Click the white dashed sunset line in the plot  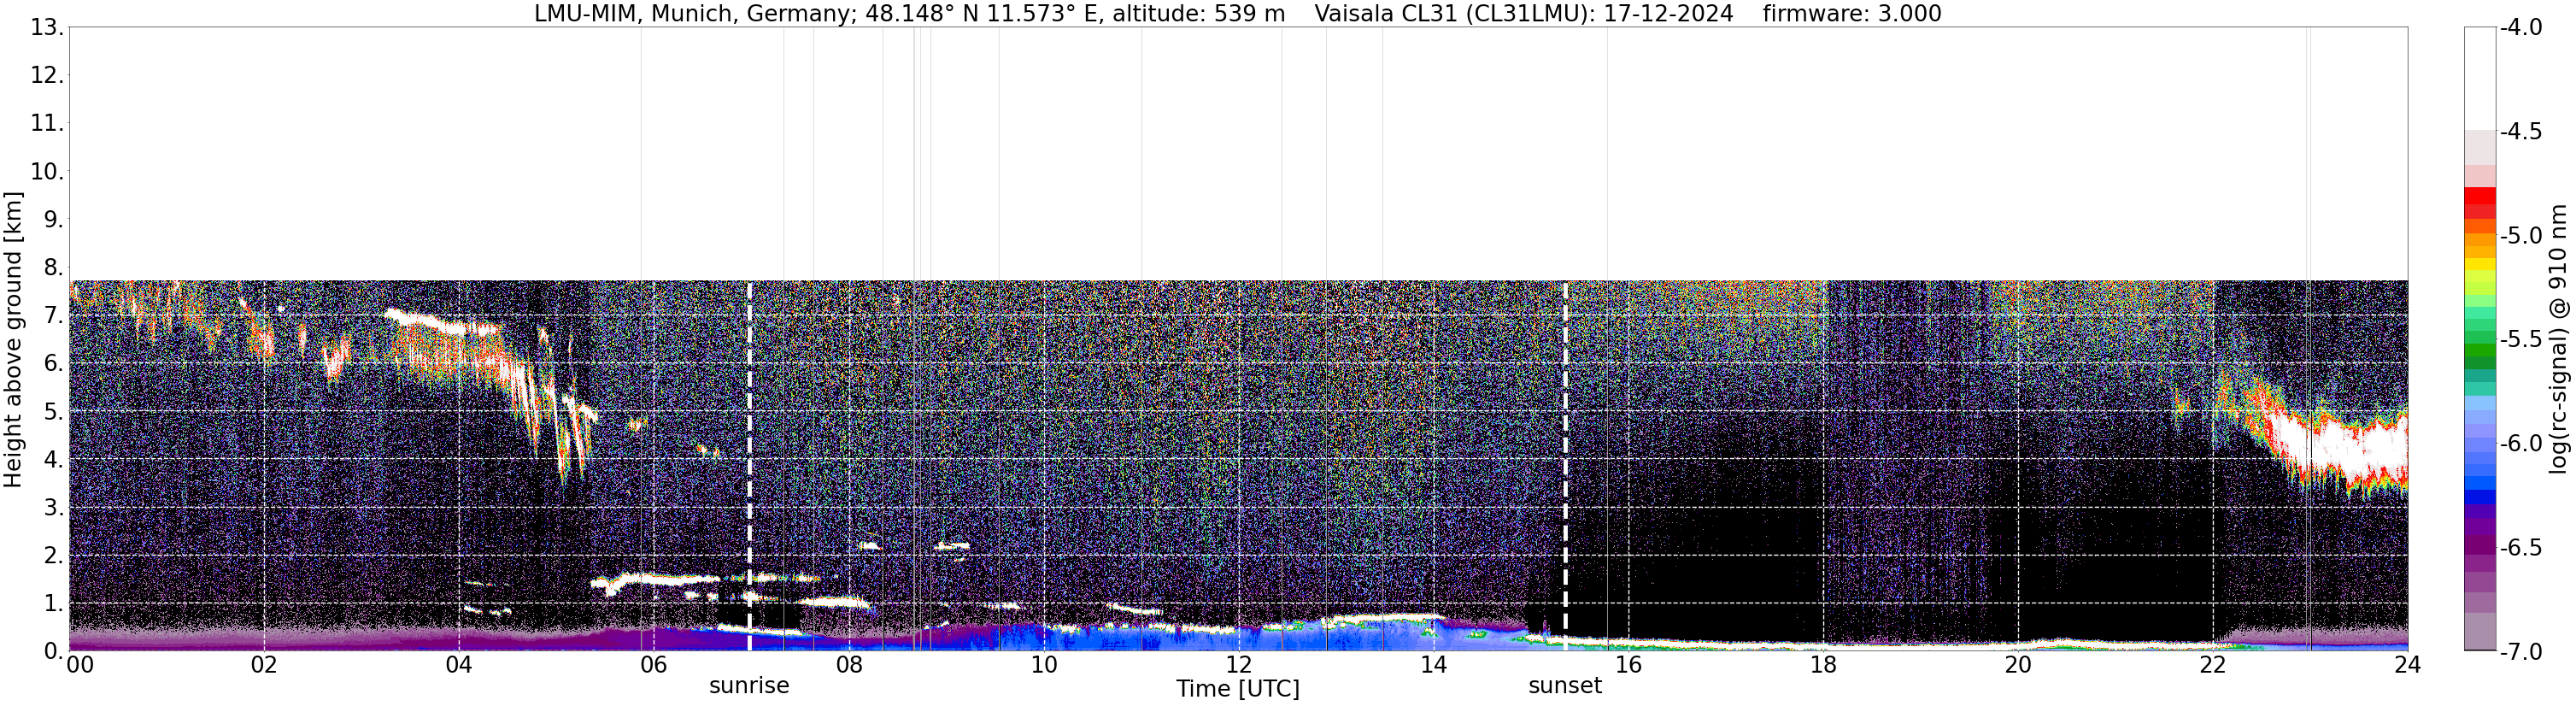point(1566,465)
